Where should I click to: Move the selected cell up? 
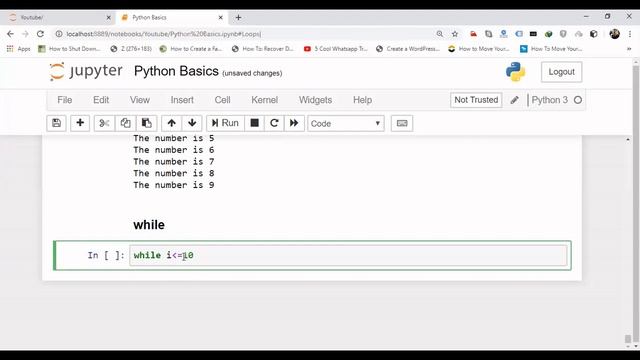171,123
